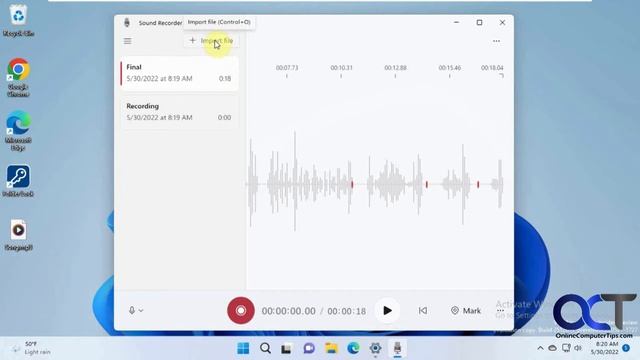Screen dimensions: 640x360
Task: Open Google Chrome desktop shortcut
Action: [18, 77]
